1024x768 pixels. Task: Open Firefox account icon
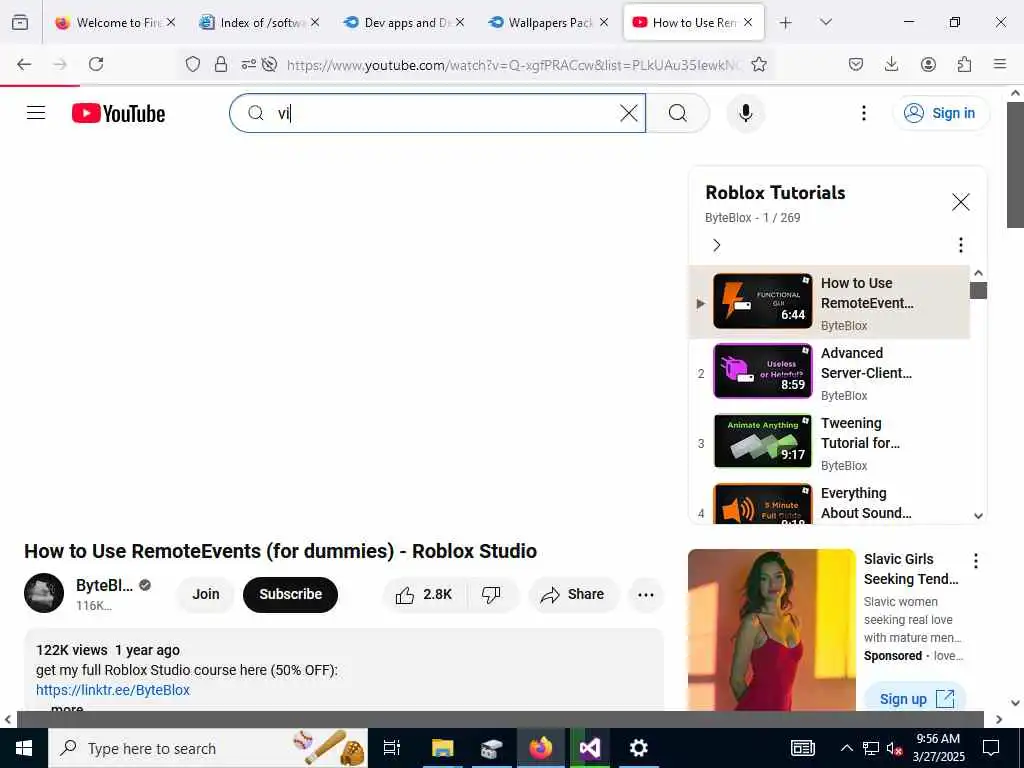928,64
